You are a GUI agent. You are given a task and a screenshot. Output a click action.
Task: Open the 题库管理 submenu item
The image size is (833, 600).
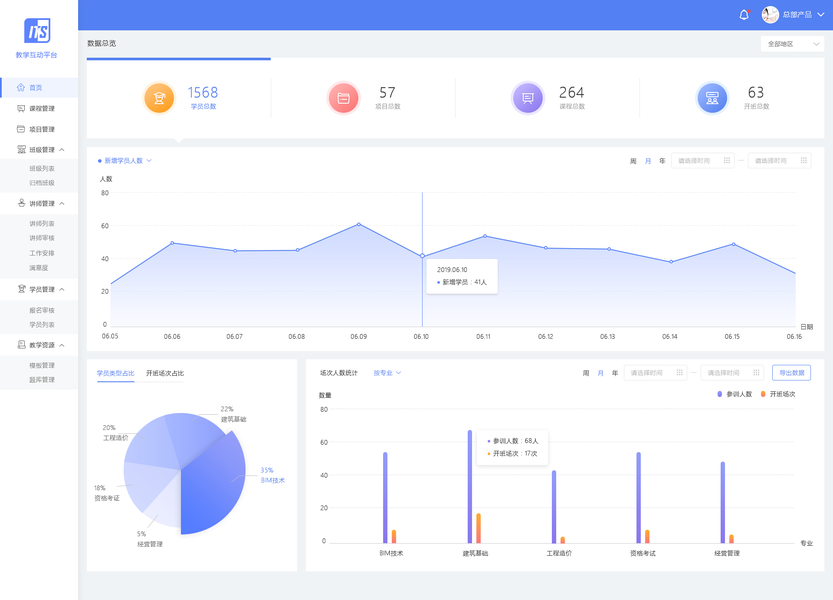pos(42,380)
